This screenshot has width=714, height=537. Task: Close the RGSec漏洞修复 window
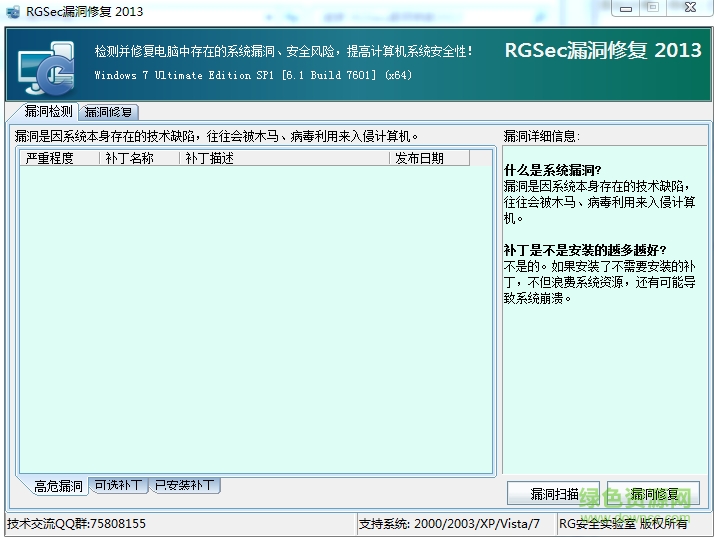point(689,8)
